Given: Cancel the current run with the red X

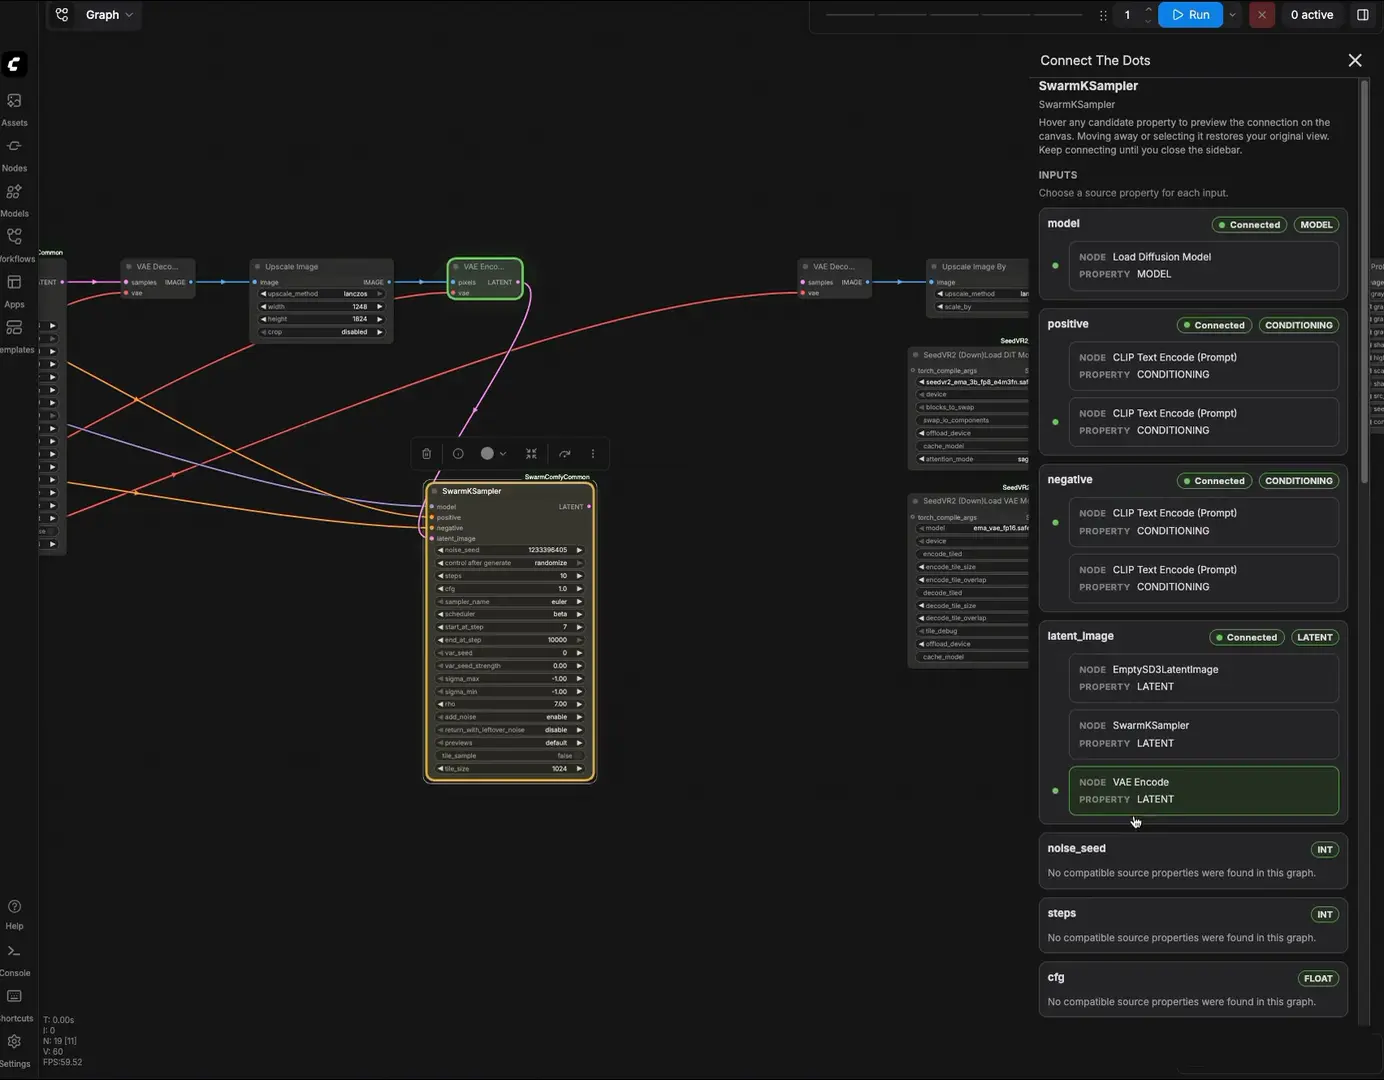Looking at the screenshot, I should (x=1262, y=15).
